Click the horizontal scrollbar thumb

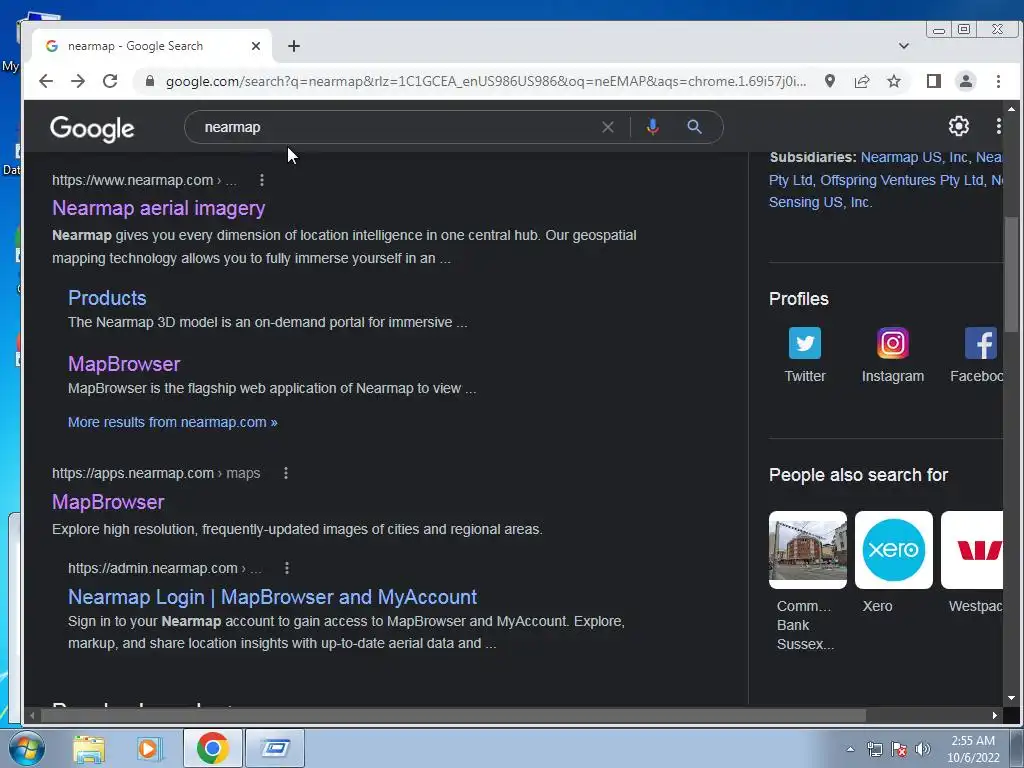[454, 716]
